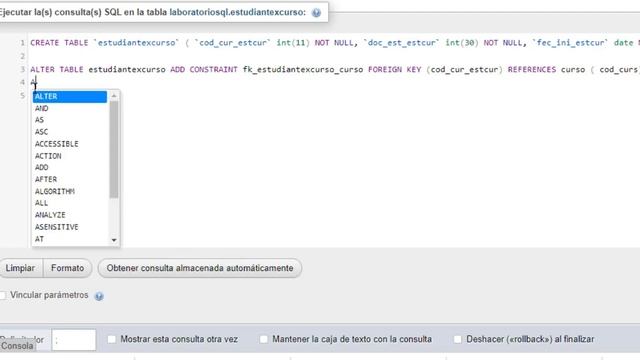This screenshot has width=640, height=360.
Task: Select ALTER from autocomplete list
Action: [x=70, y=97]
